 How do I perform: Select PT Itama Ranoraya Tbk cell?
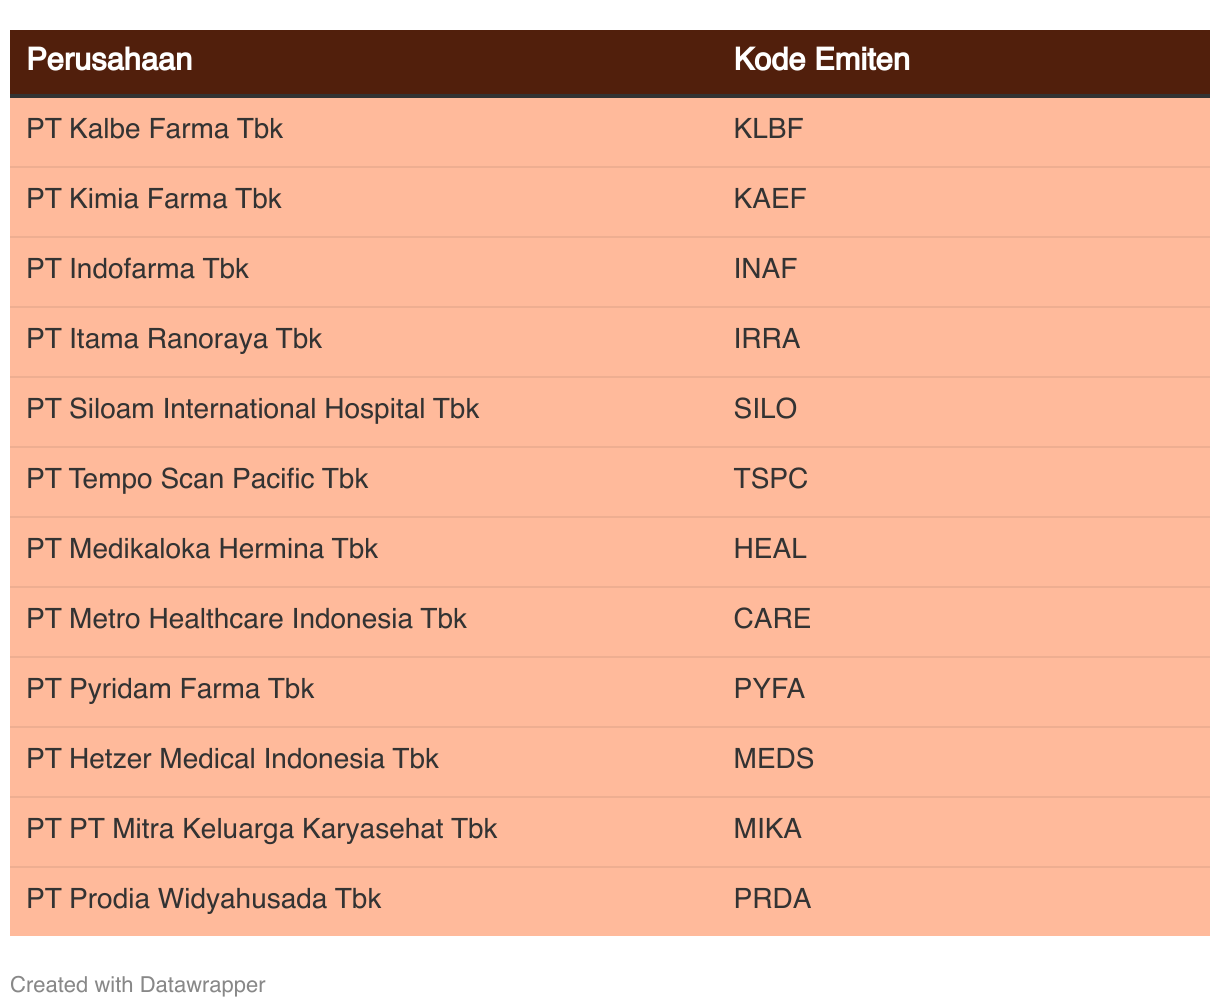[x=174, y=339]
